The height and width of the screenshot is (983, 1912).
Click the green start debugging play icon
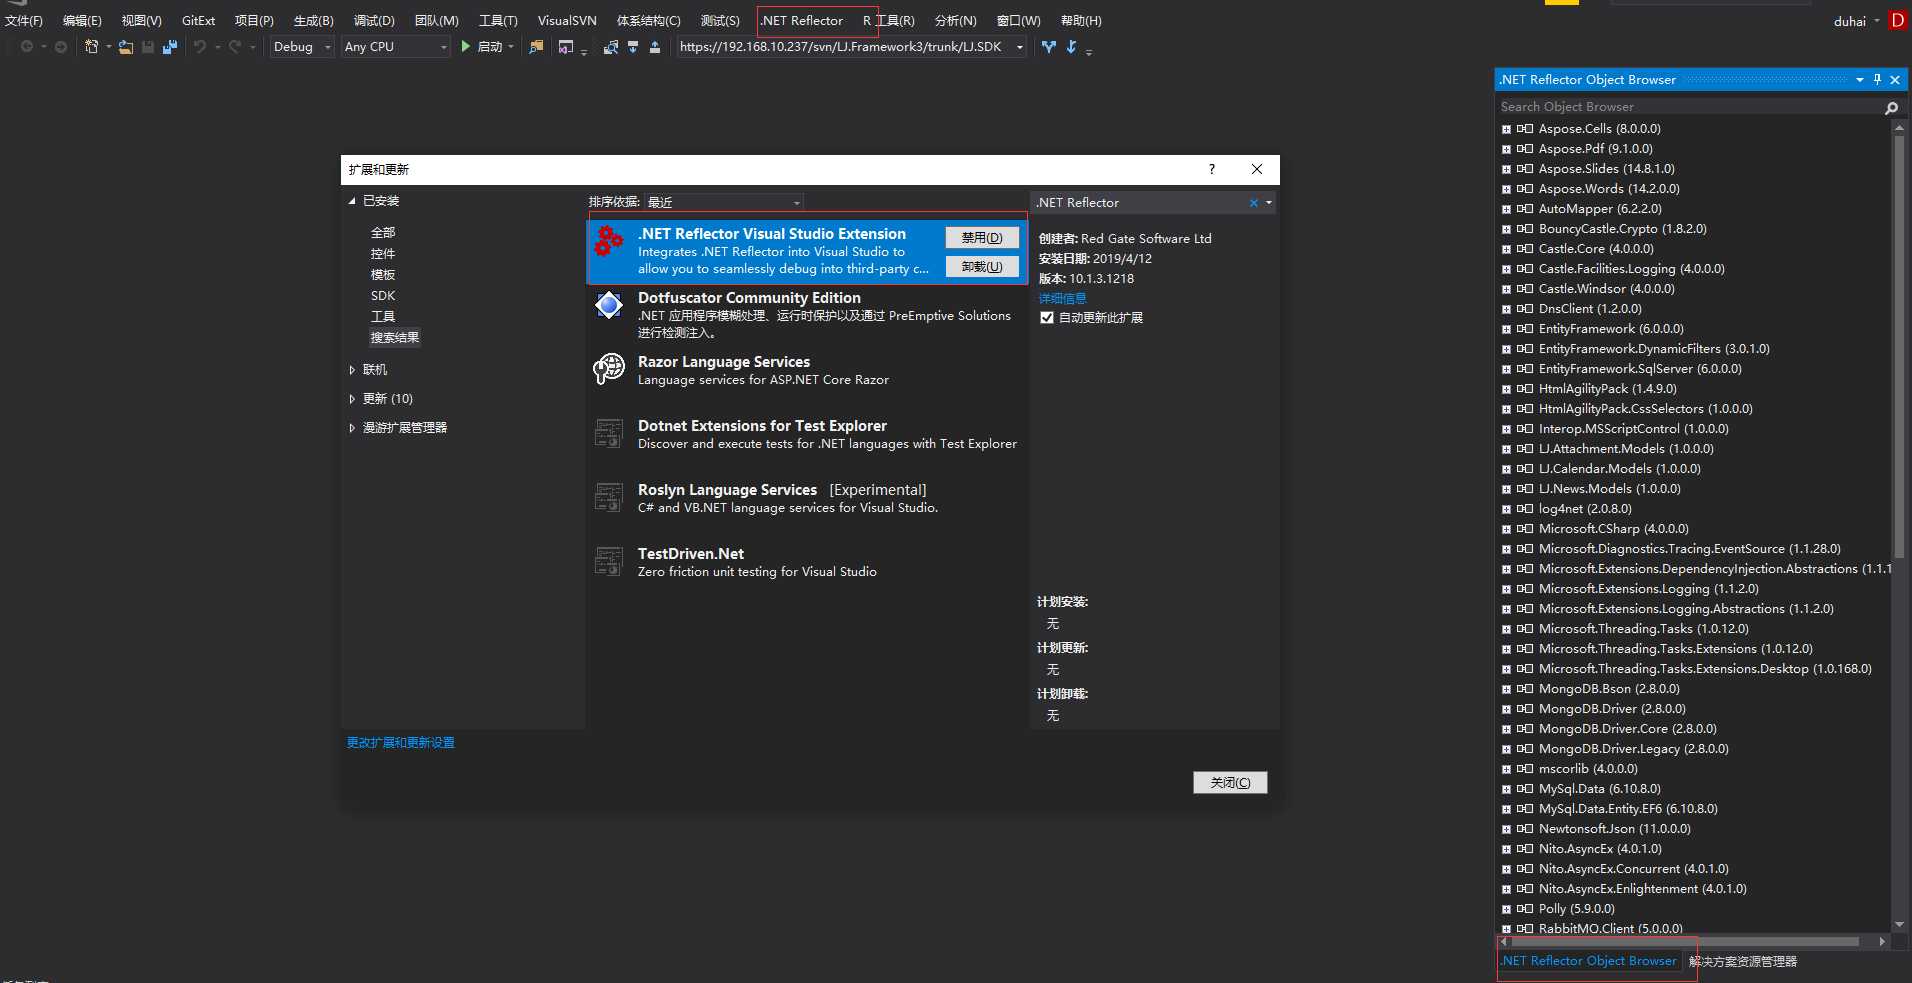(465, 46)
